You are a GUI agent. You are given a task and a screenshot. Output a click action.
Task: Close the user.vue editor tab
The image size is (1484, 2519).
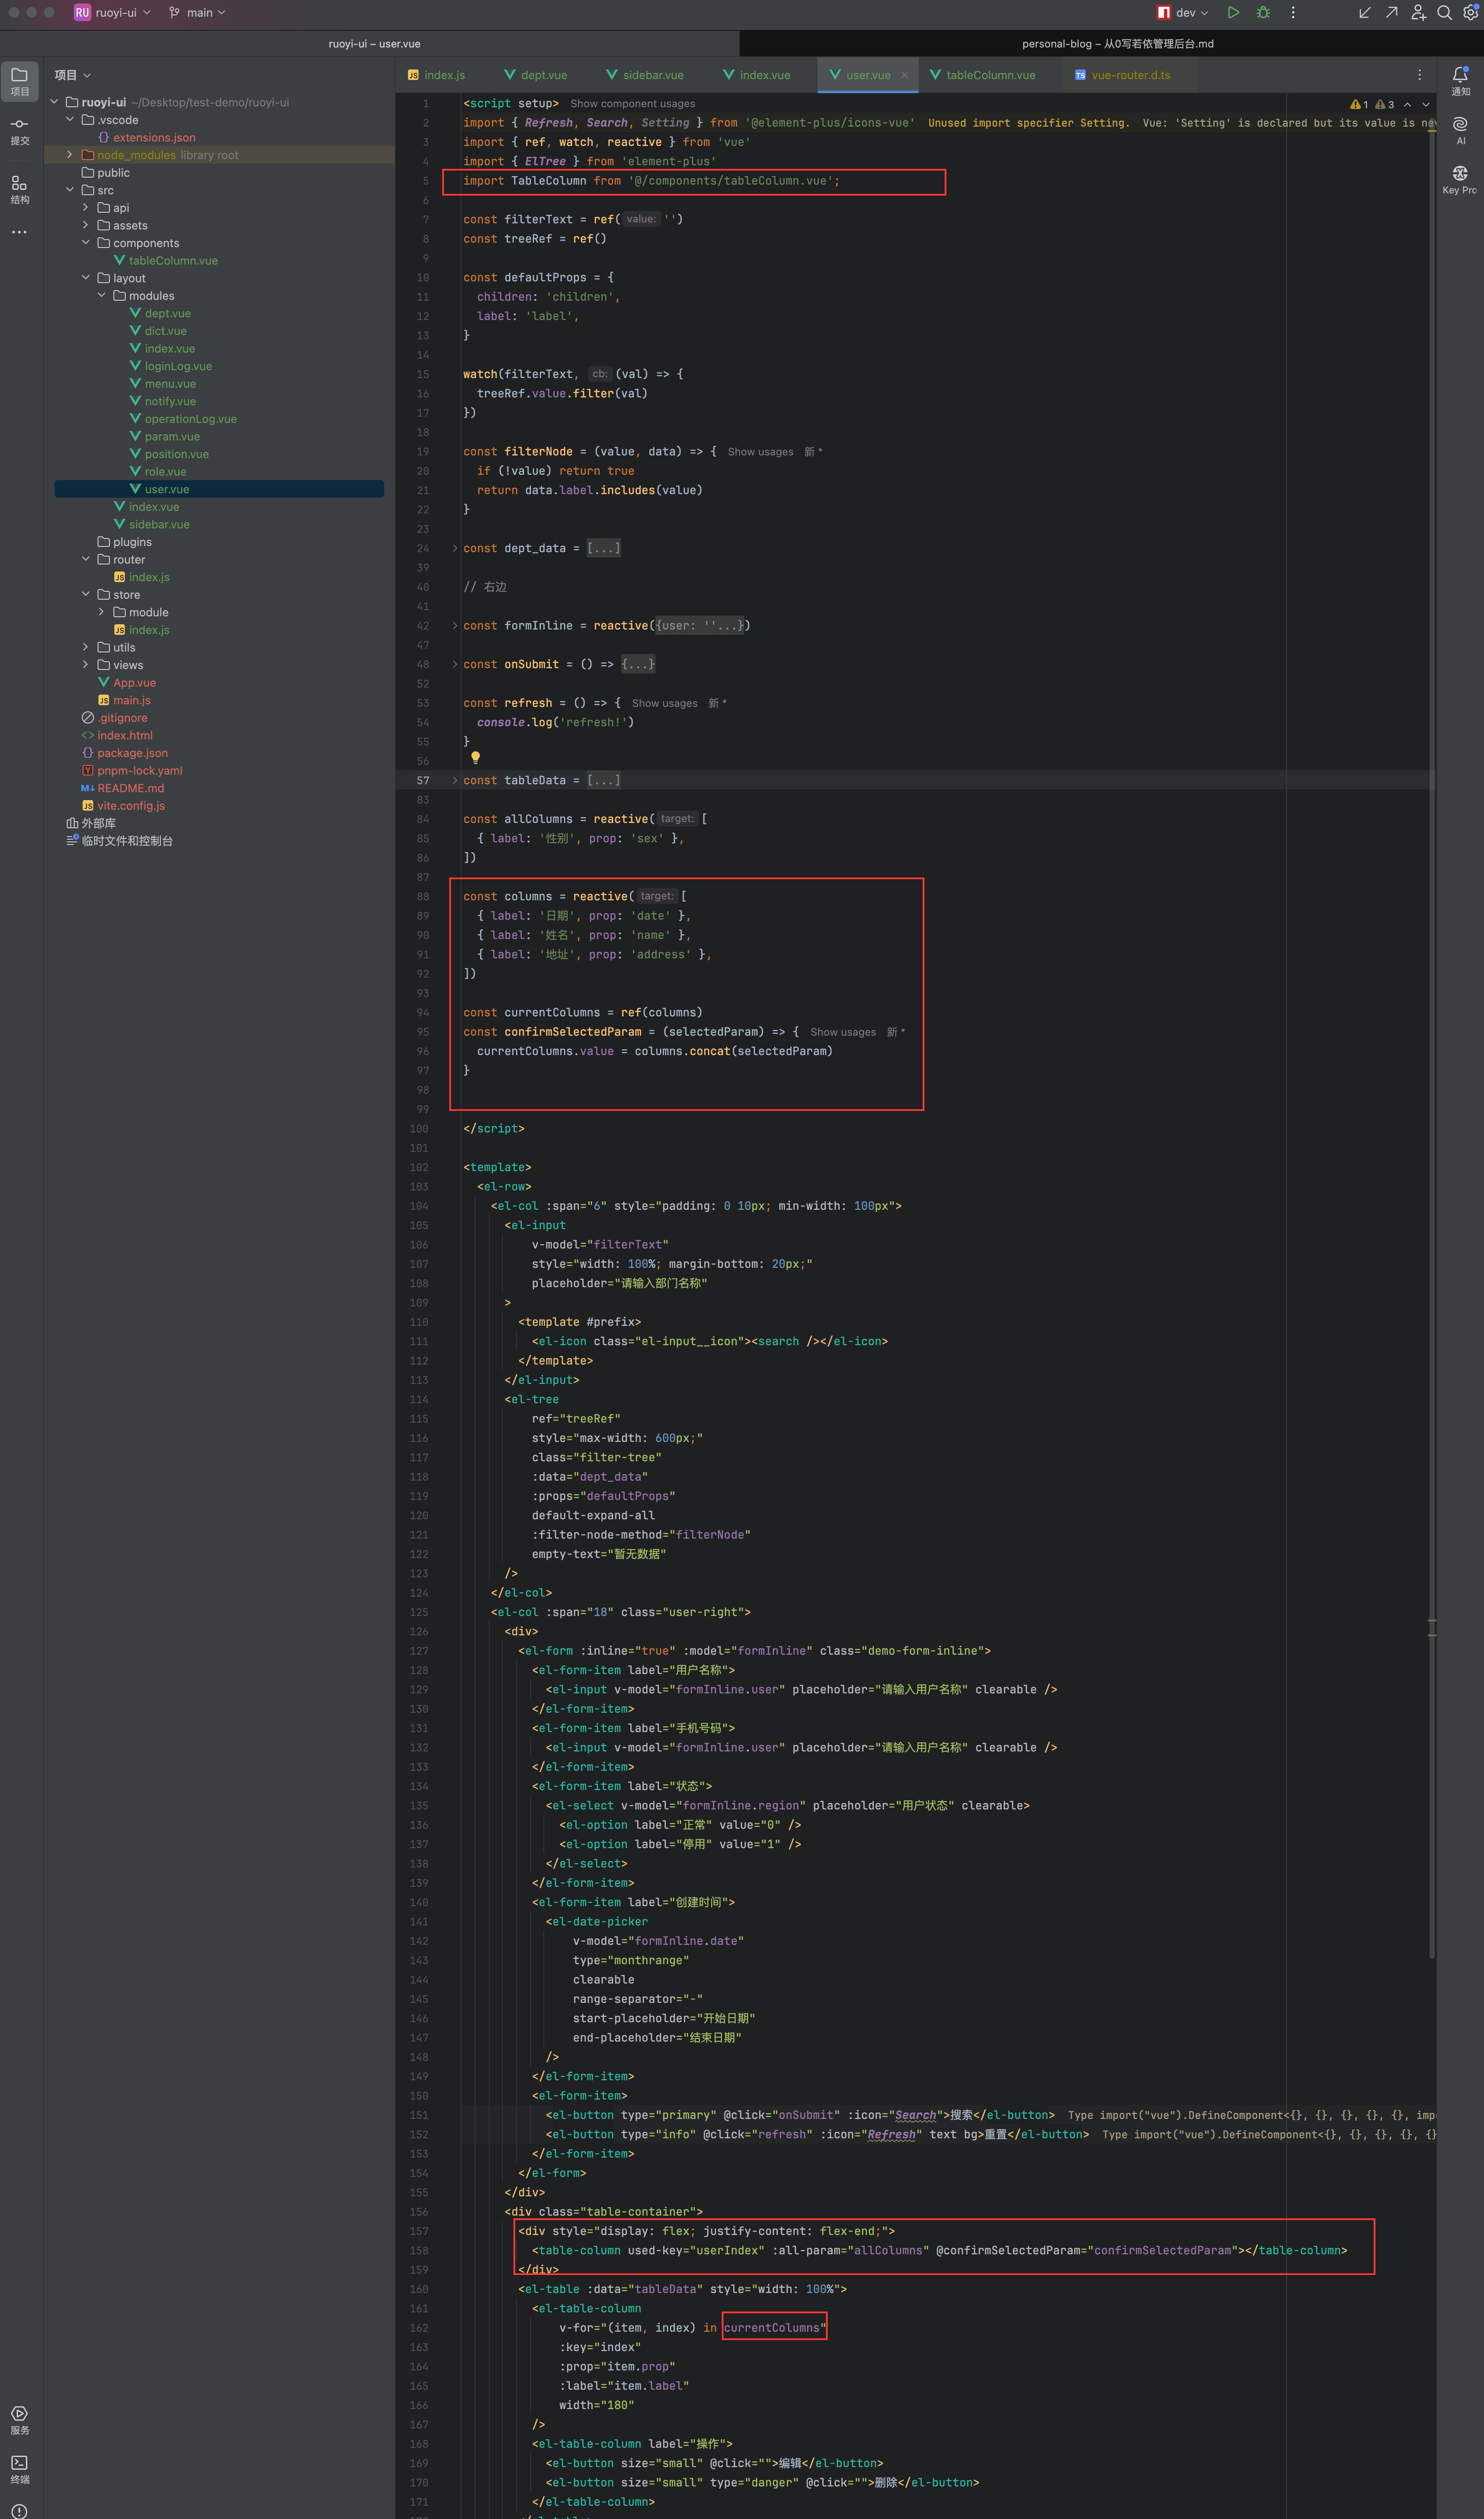click(904, 75)
